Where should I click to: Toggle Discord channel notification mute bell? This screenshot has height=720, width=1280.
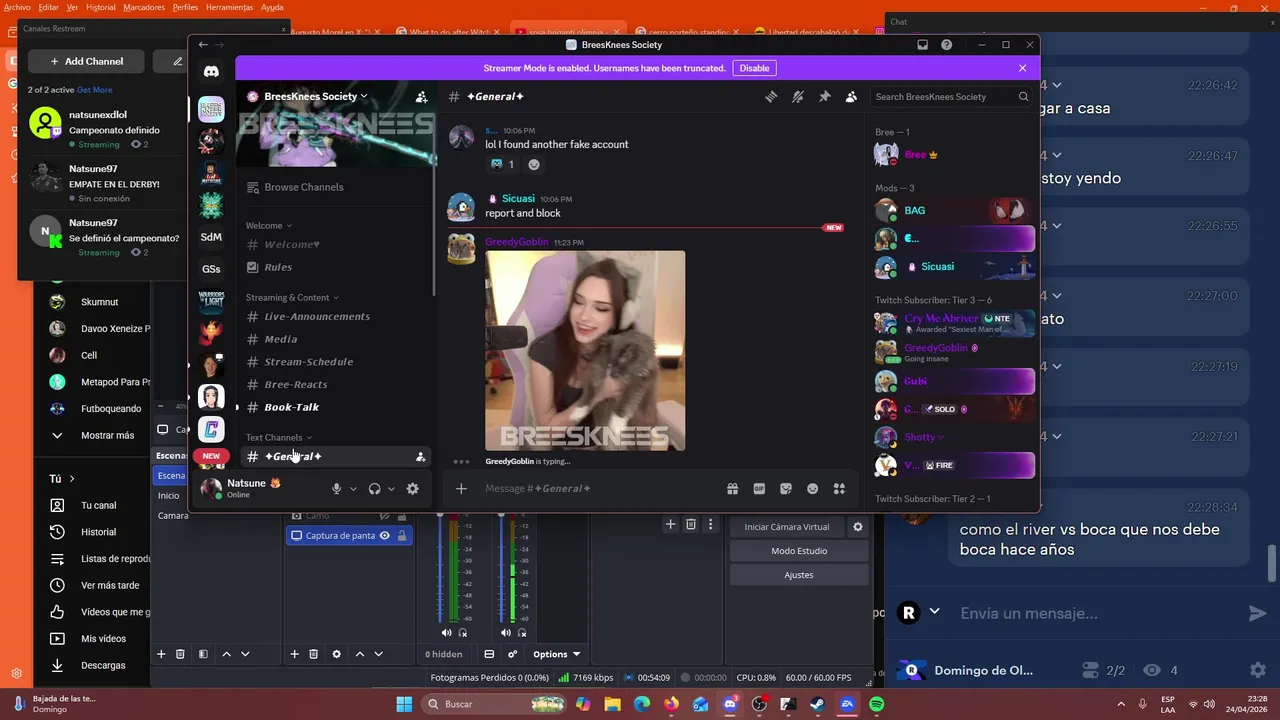tap(797, 97)
